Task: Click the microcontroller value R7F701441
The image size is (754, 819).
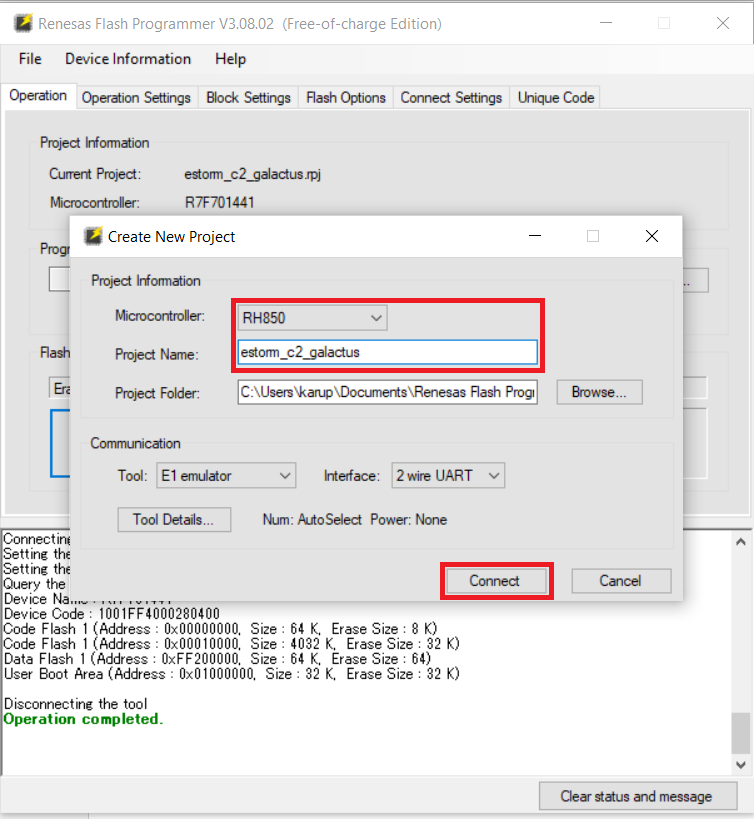Action: tap(219, 203)
